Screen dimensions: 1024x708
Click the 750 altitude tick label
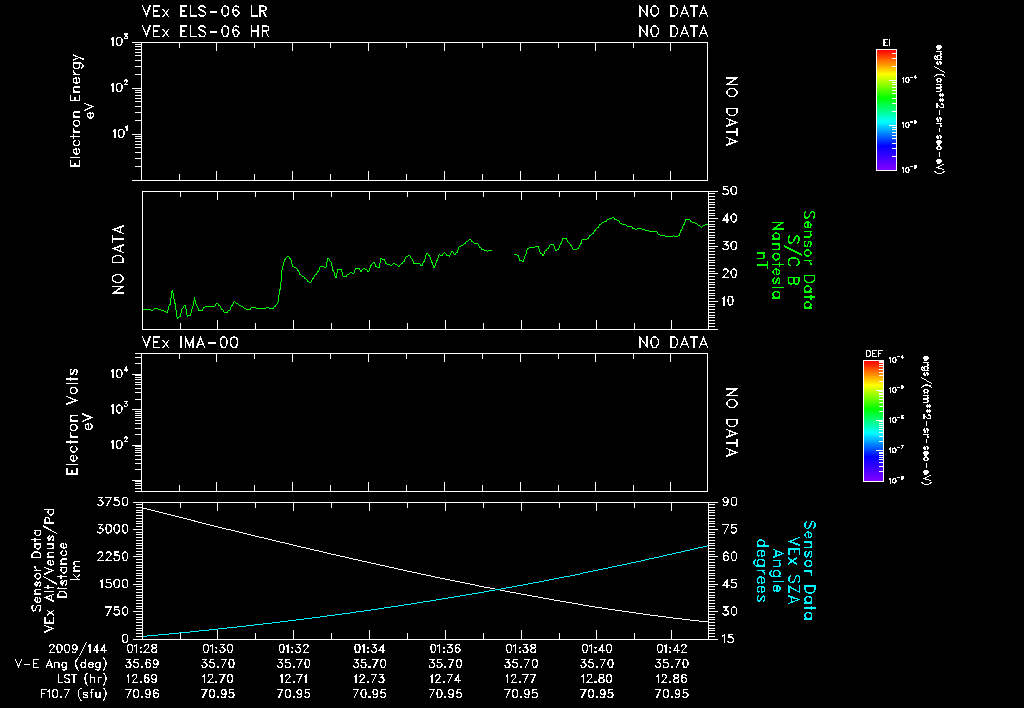(x=116, y=611)
